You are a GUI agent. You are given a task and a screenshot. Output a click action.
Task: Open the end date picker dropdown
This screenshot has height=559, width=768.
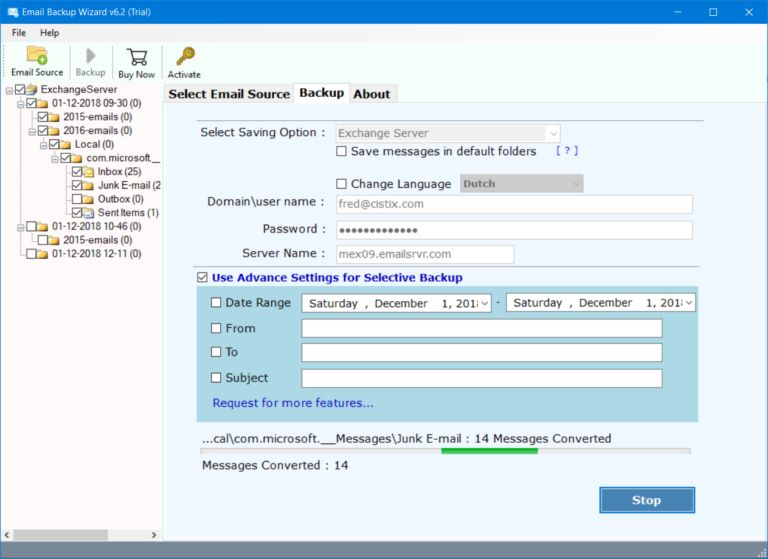click(689, 303)
